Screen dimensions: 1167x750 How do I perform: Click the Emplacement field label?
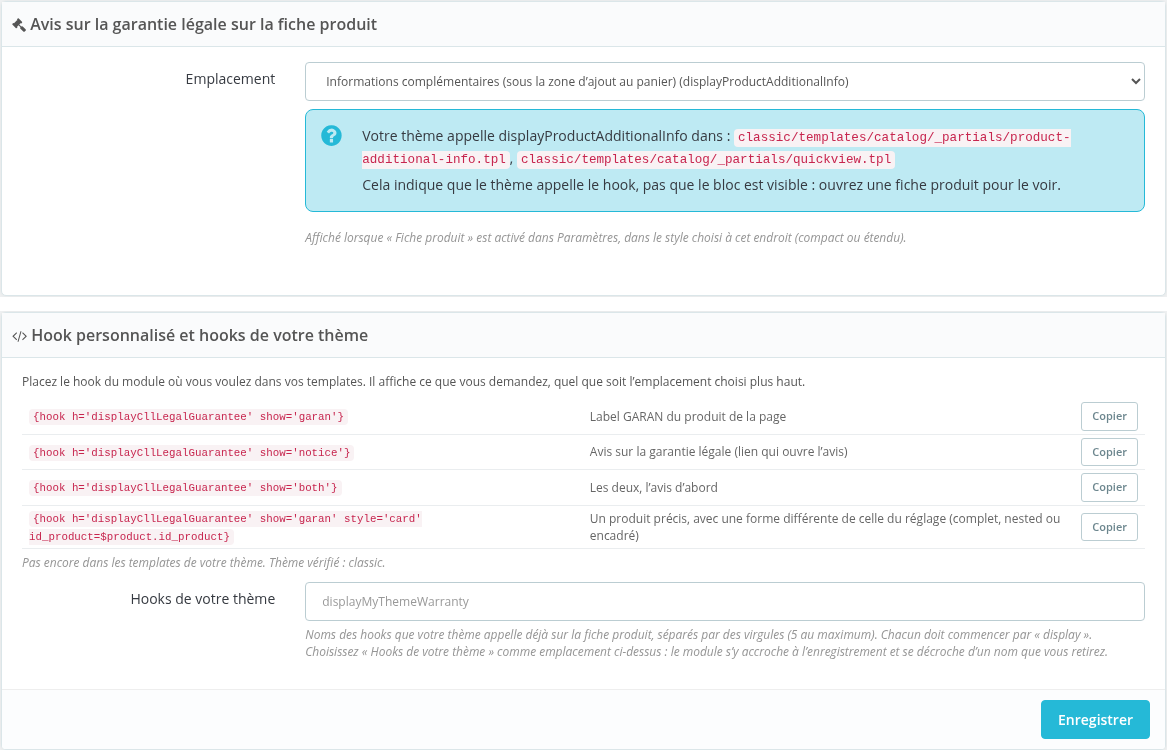(x=230, y=79)
